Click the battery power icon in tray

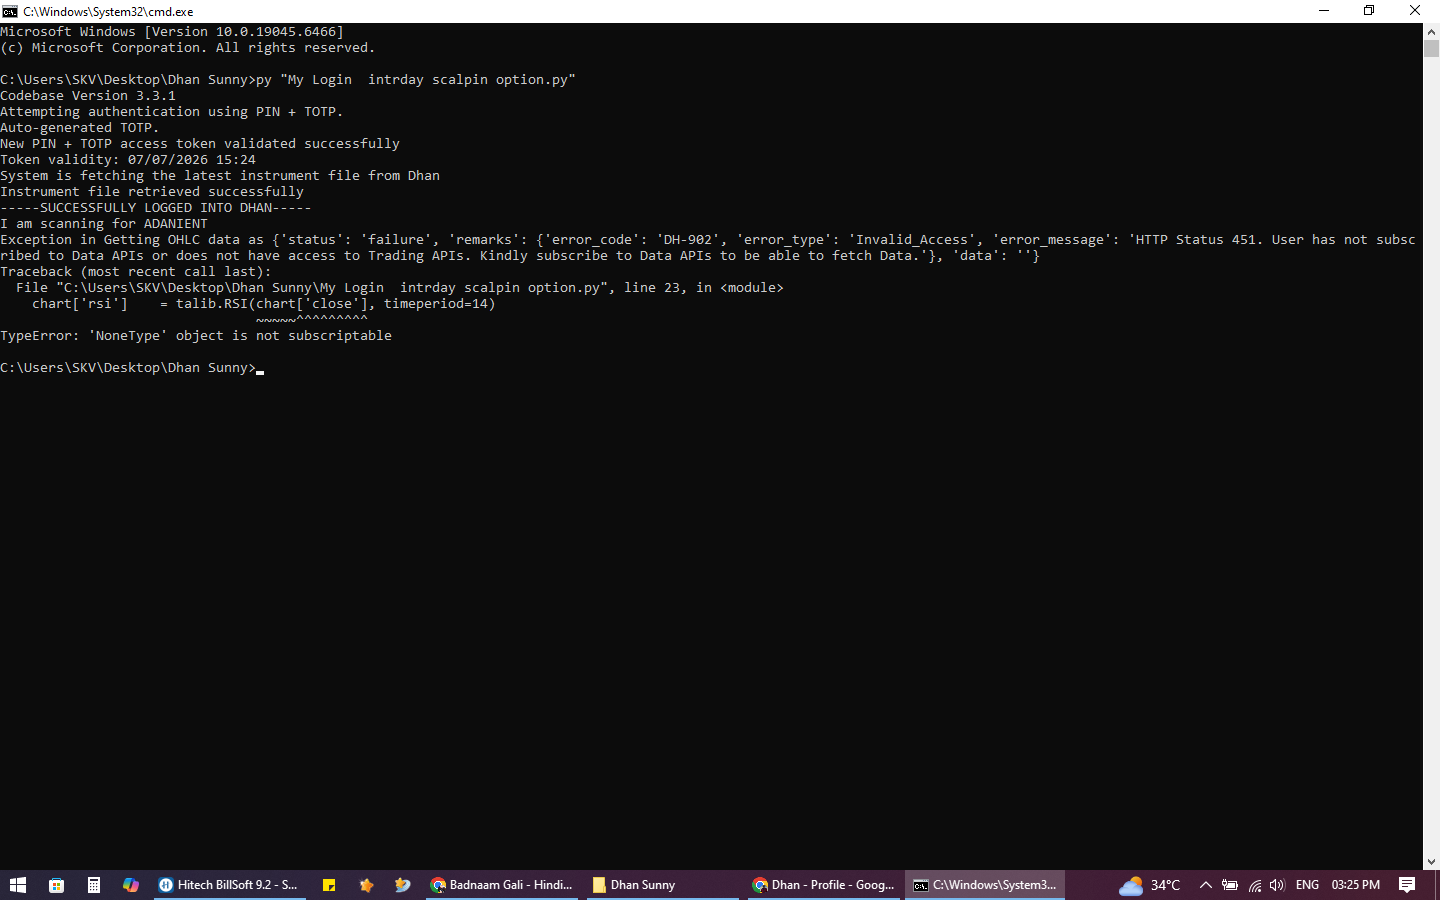(1230, 885)
